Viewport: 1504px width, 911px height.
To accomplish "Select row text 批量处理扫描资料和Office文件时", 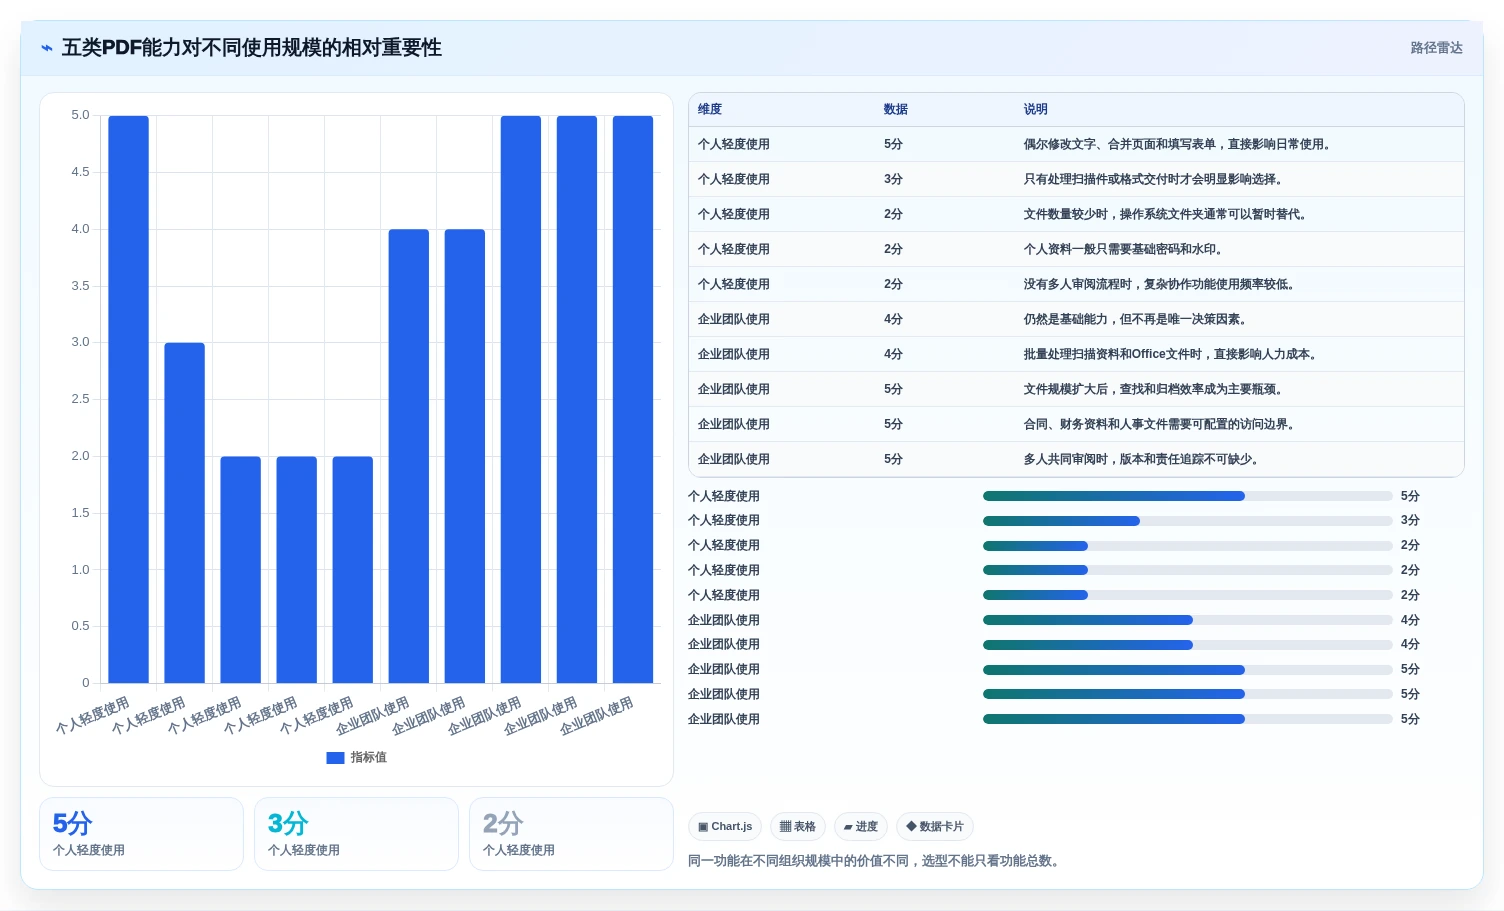I will pyautogui.click(x=1113, y=354).
